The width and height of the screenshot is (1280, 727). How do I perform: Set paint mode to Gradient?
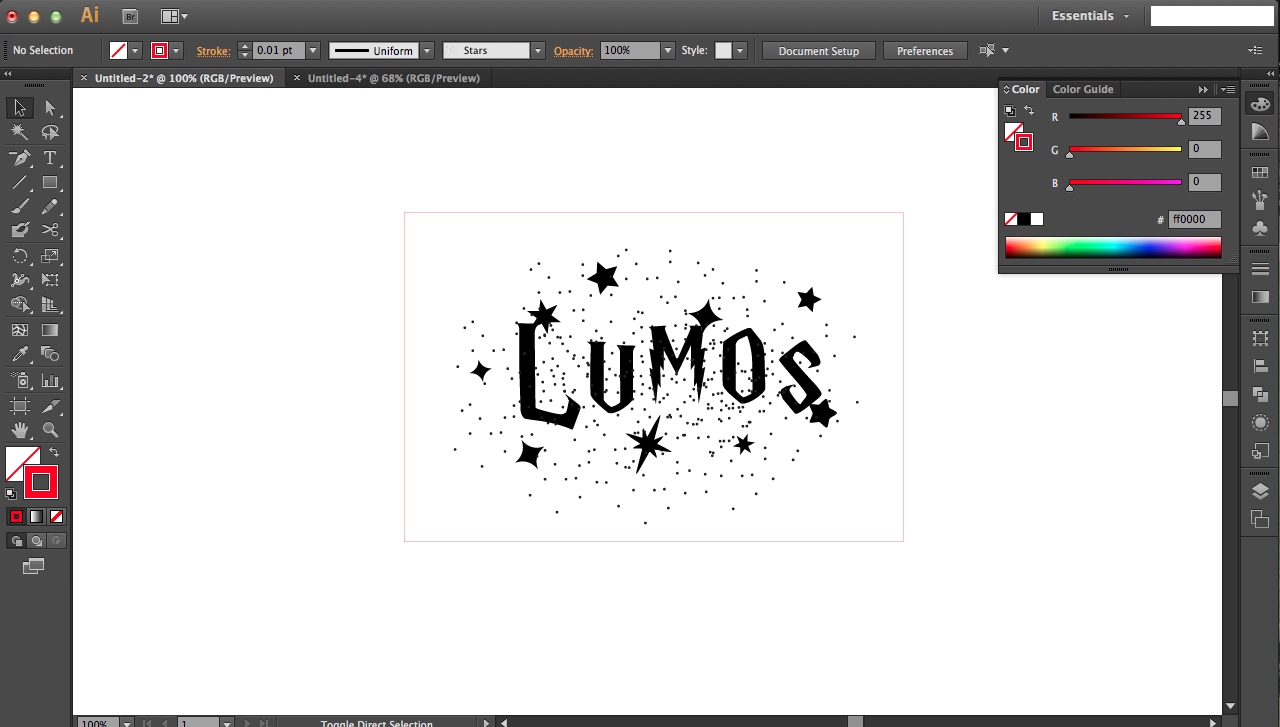(x=36, y=516)
